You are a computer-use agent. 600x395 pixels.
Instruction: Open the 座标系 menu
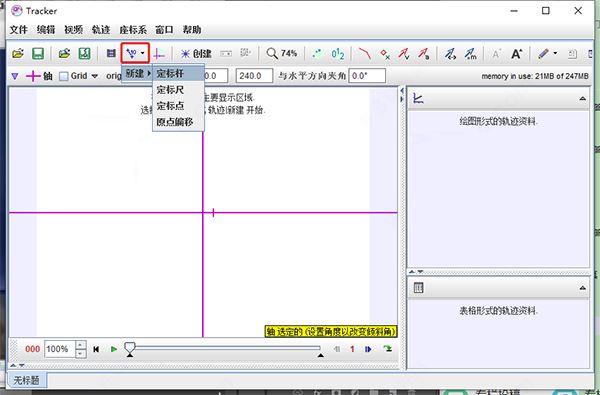[133, 30]
